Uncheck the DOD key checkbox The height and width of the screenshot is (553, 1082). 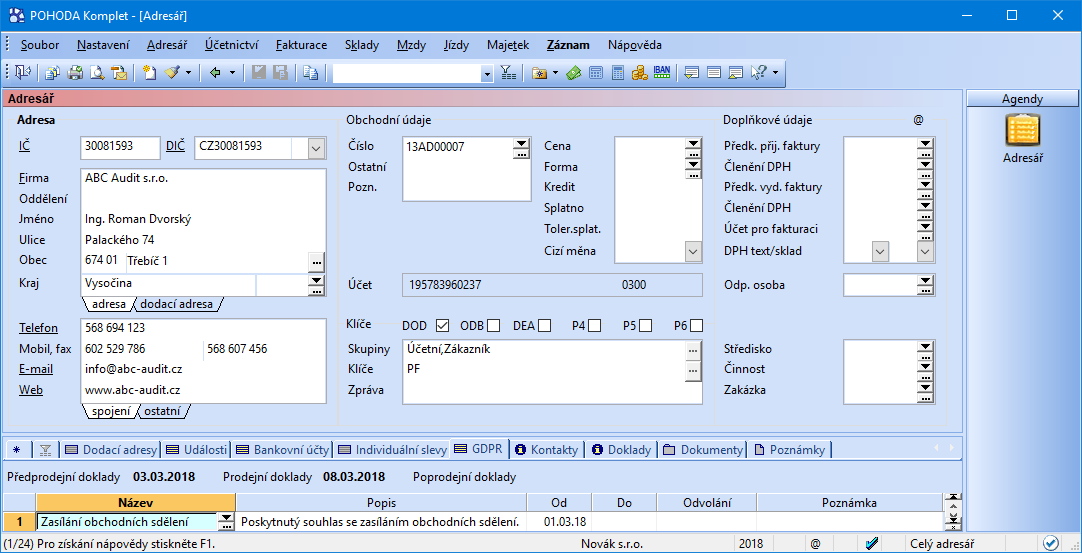point(443,325)
